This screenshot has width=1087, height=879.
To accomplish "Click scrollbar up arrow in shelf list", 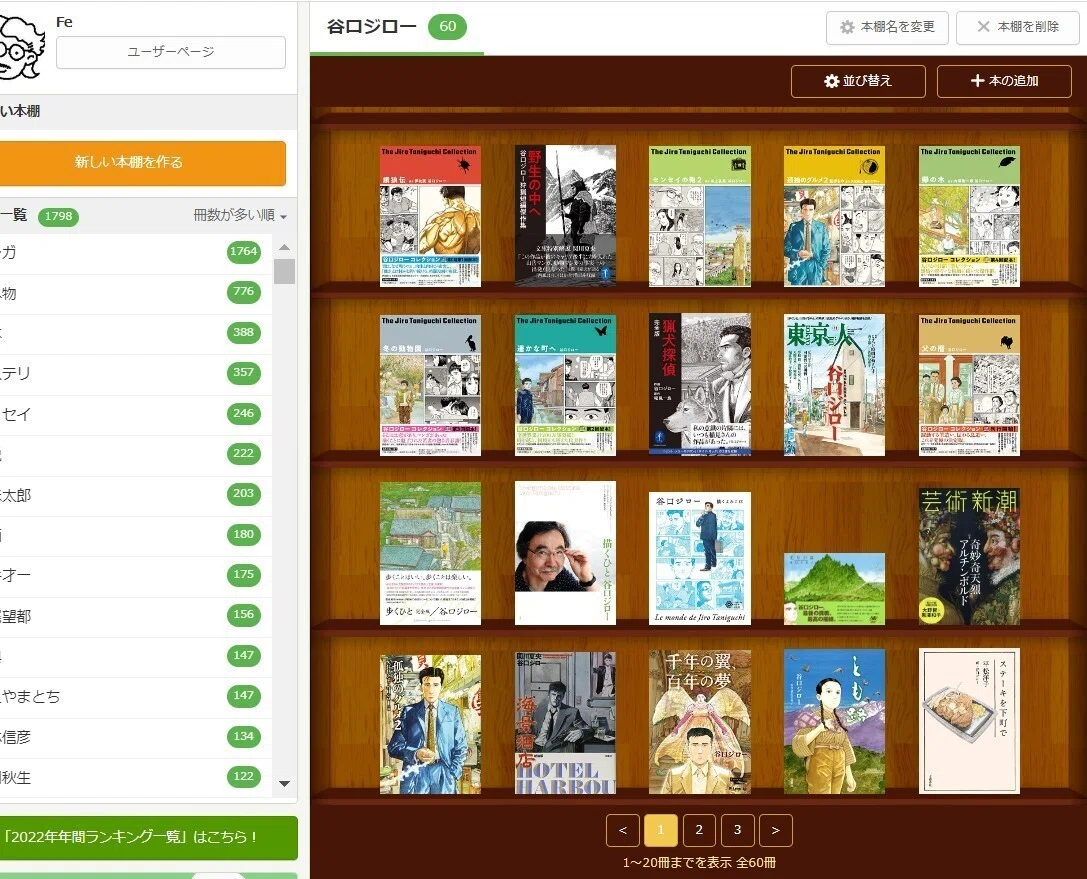I will point(284,247).
